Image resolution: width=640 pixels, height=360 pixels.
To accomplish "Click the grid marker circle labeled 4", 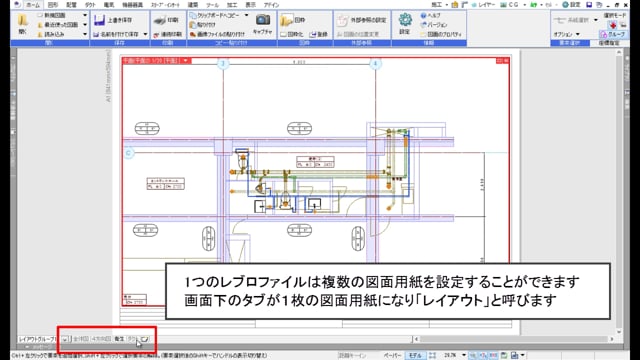I will 375,64.
